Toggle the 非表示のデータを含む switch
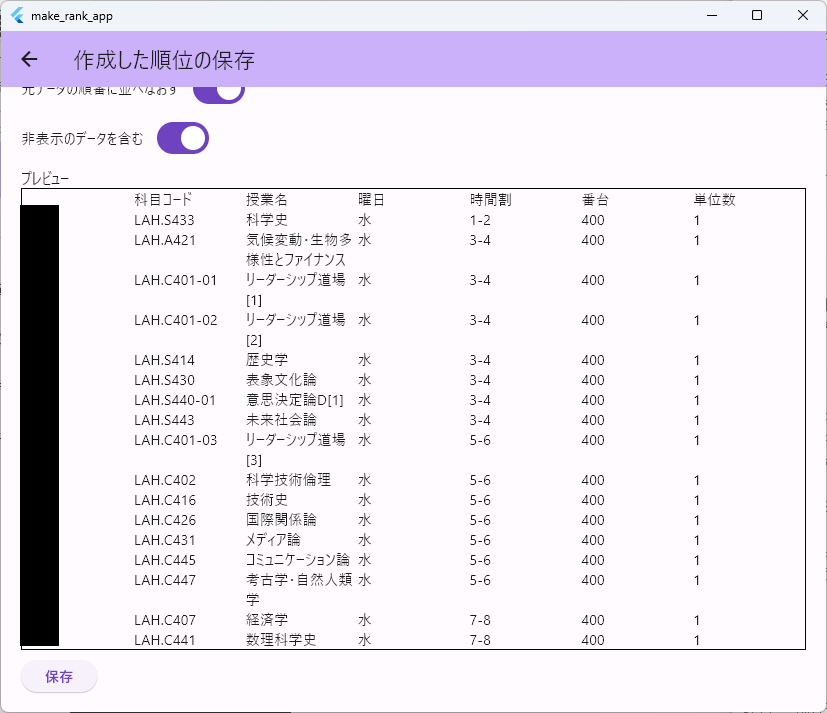Screen dimensions: 827x713 pyautogui.click(x=183, y=139)
